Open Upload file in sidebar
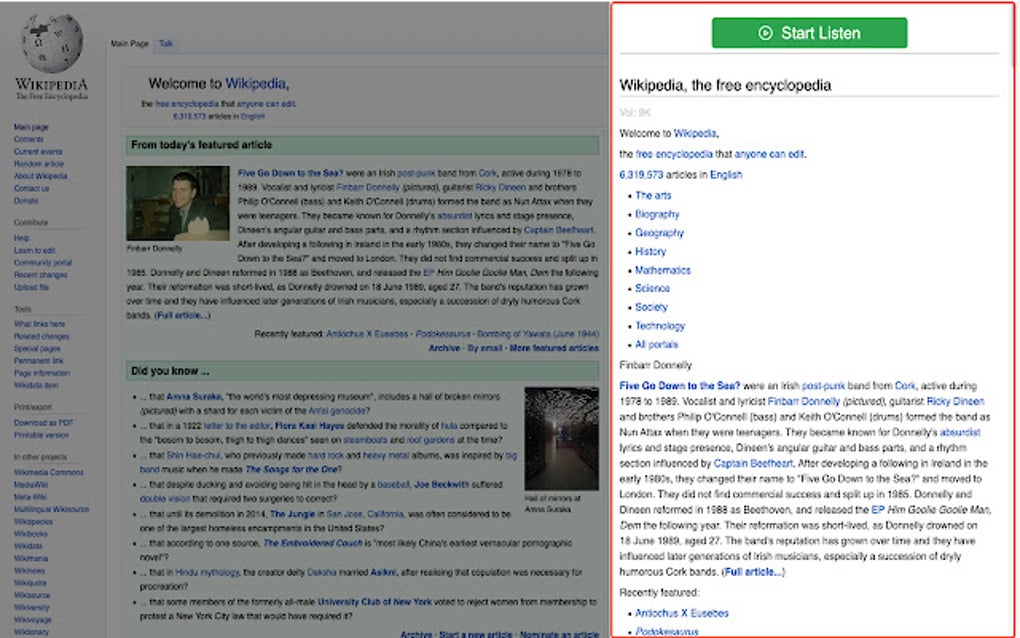 click(31, 287)
